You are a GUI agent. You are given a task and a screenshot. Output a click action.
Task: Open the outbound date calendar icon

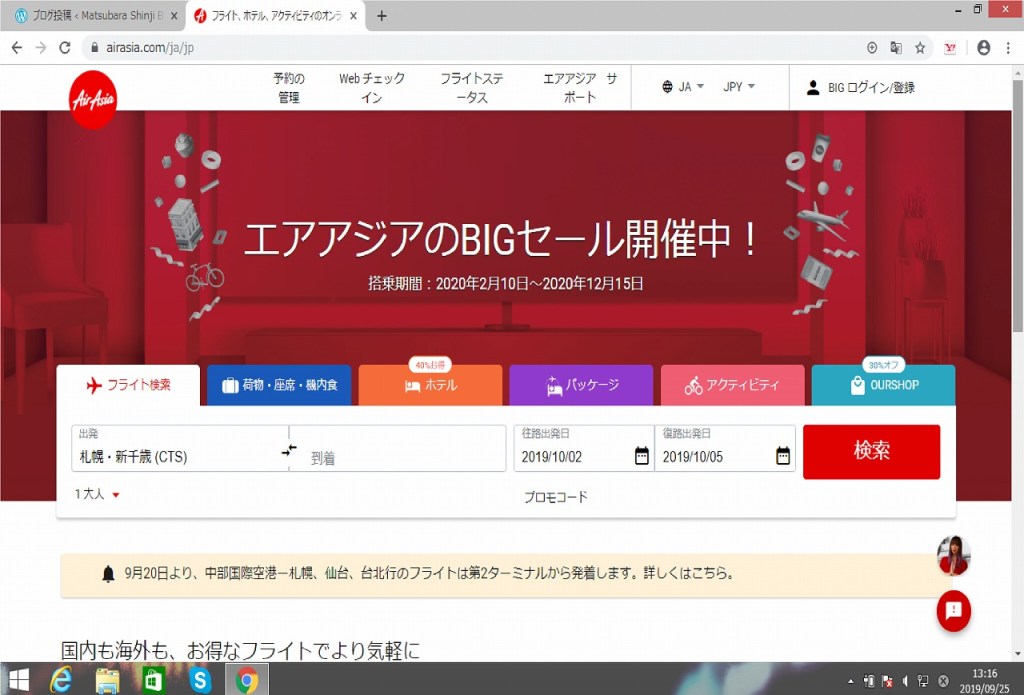click(641, 456)
